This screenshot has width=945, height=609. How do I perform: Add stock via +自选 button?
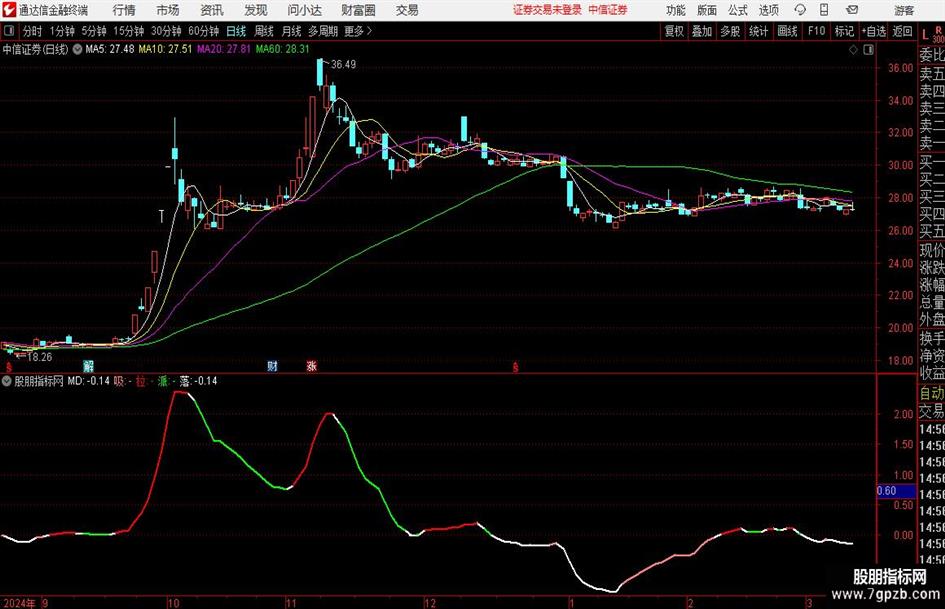click(874, 31)
